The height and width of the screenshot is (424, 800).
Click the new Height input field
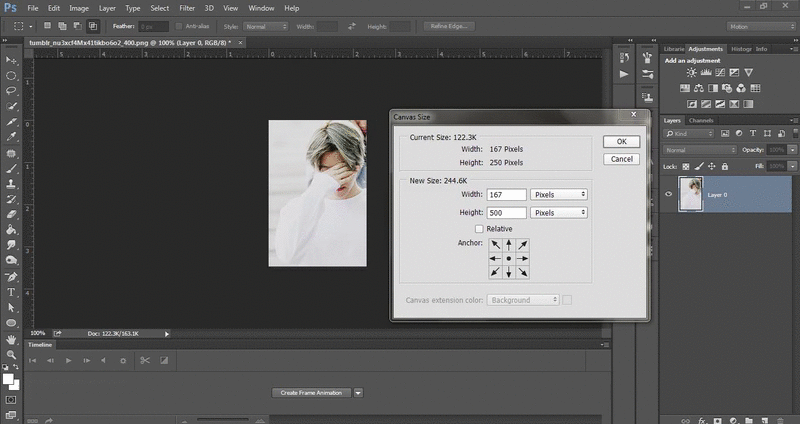pyautogui.click(x=507, y=213)
